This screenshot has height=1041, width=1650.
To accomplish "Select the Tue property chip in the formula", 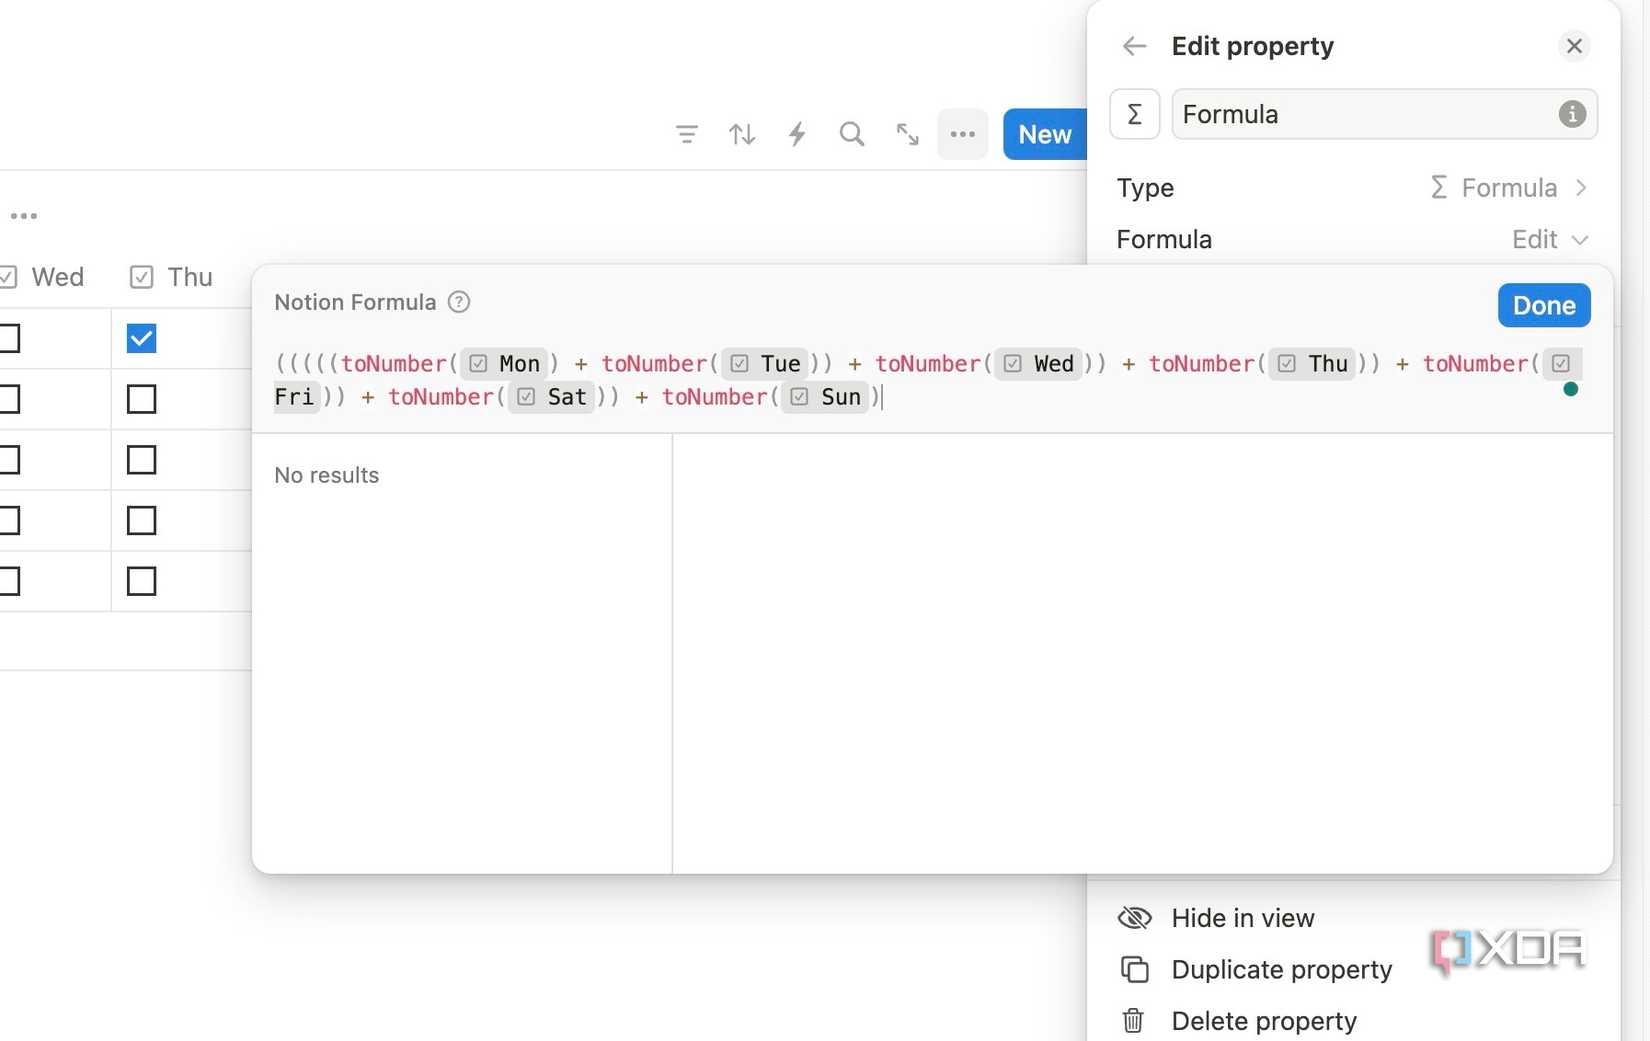I will pos(766,364).
